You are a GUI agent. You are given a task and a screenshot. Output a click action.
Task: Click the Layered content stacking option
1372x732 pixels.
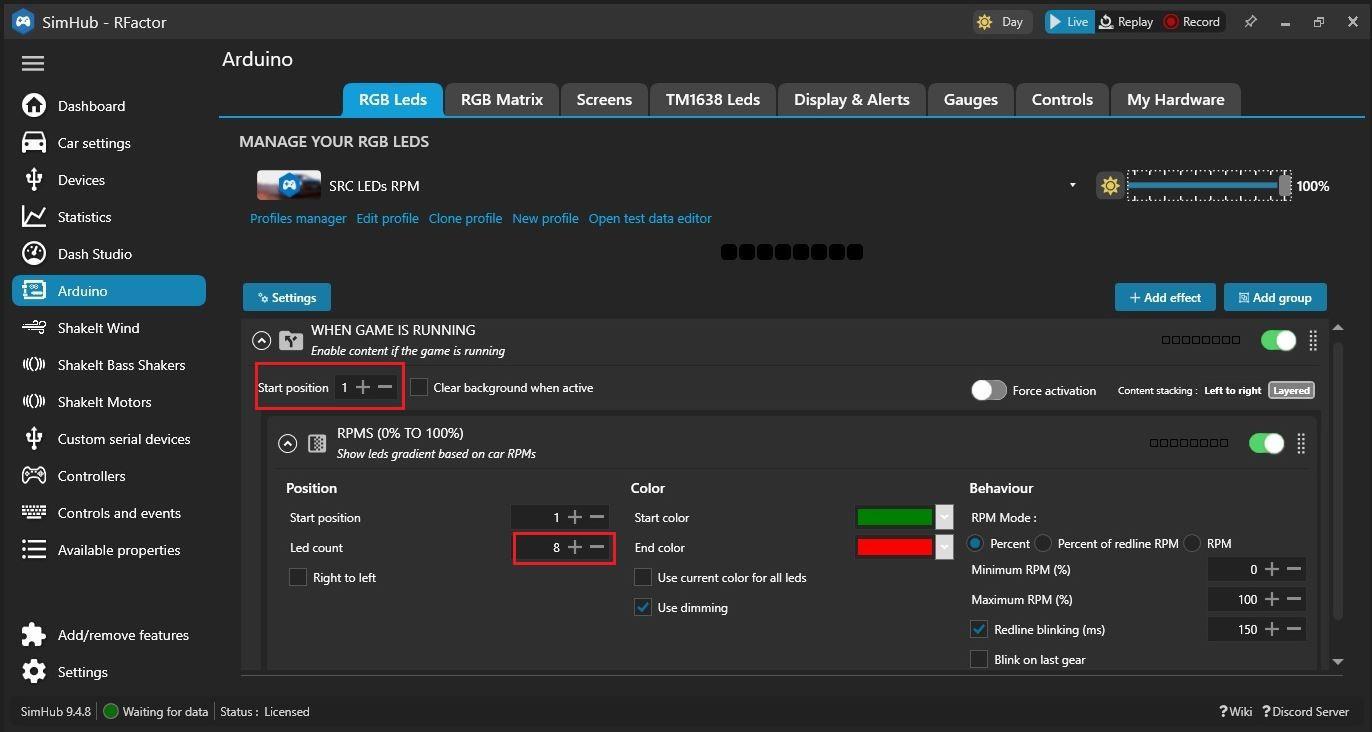[x=1291, y=391]
